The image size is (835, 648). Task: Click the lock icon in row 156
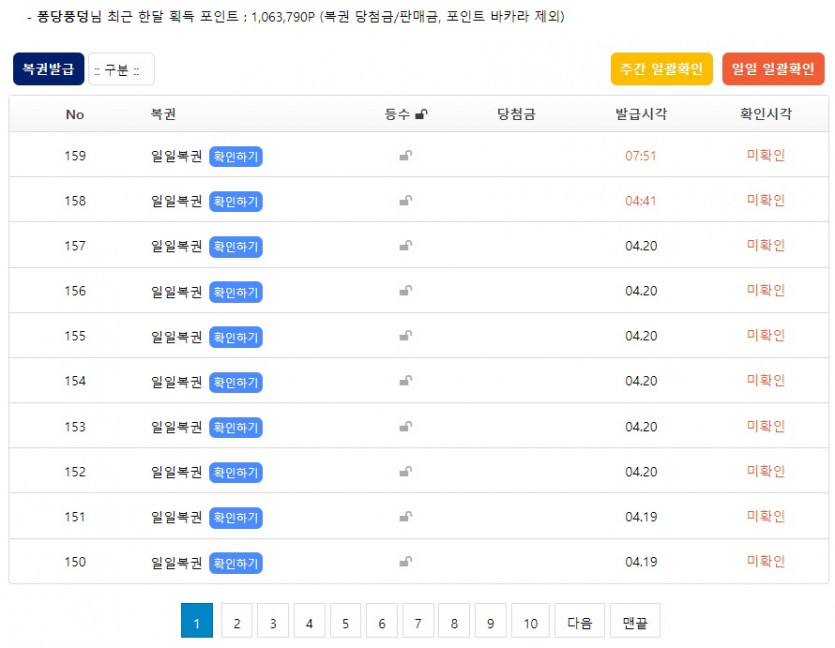pyautogui.click(x=406, y=291)
